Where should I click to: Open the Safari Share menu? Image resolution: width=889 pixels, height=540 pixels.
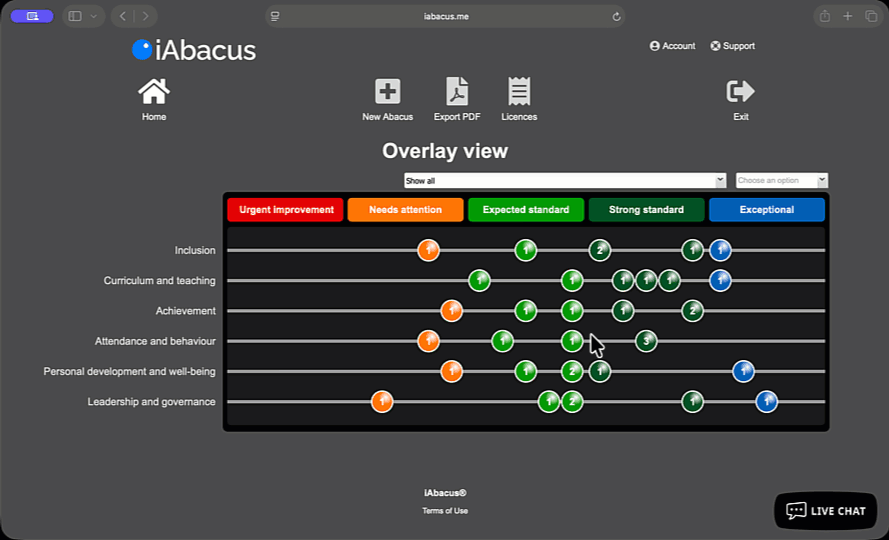(x=825, y=16)
